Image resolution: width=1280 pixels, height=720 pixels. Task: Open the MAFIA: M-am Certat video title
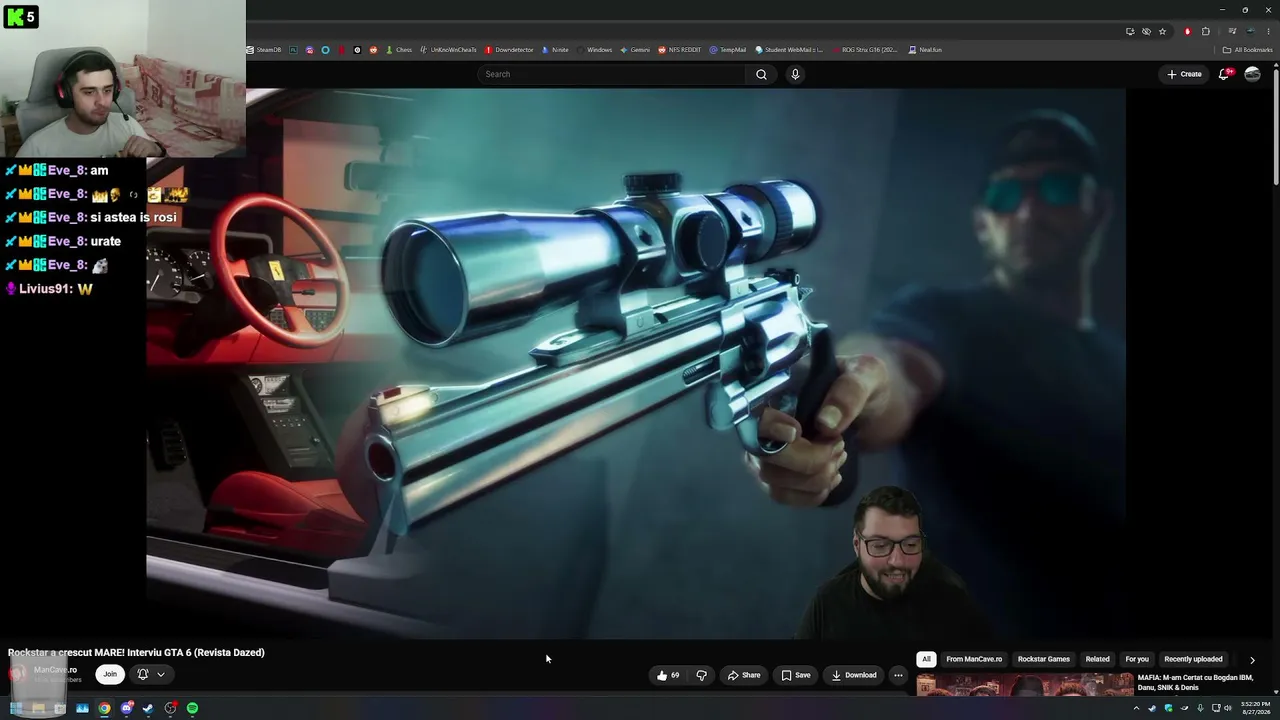1195,683
